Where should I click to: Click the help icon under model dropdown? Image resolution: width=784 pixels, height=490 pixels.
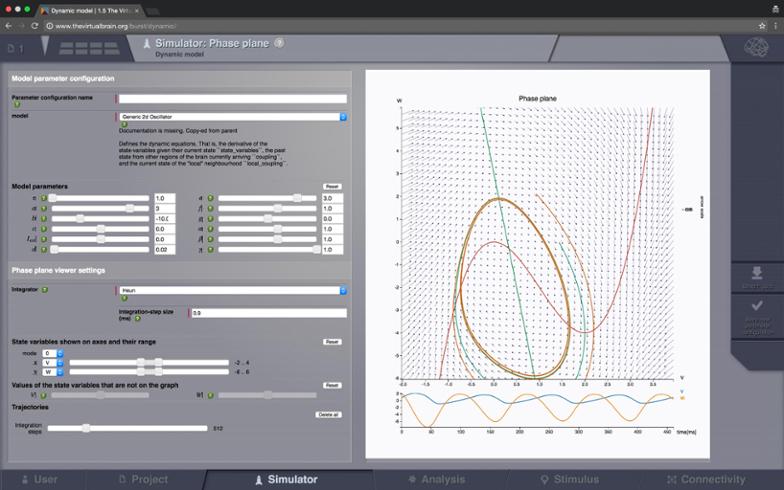click(x=123, y=125)
